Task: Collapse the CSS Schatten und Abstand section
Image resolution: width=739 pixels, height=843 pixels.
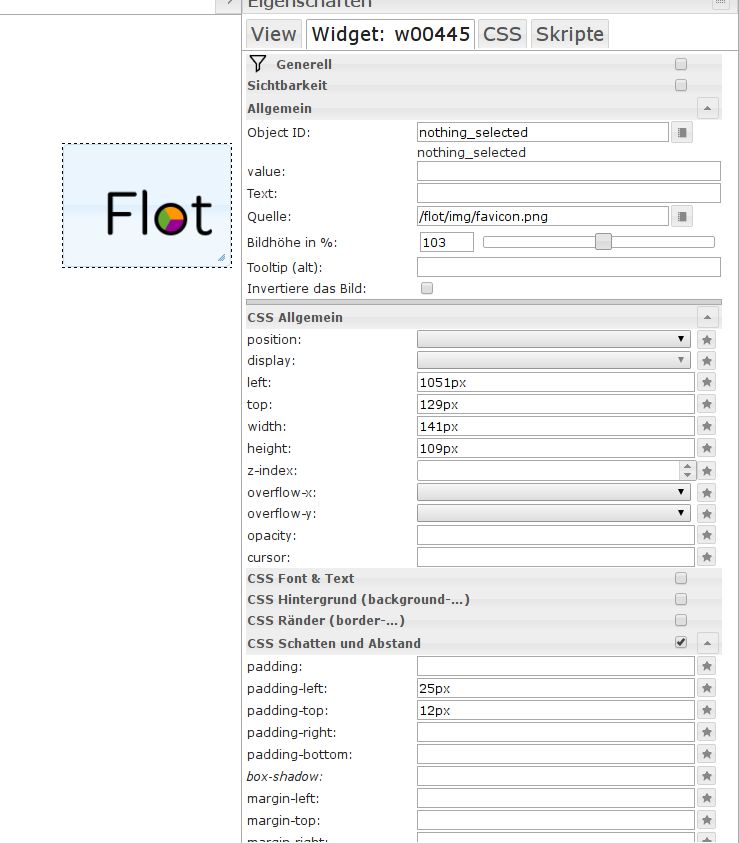Action: 707,643
